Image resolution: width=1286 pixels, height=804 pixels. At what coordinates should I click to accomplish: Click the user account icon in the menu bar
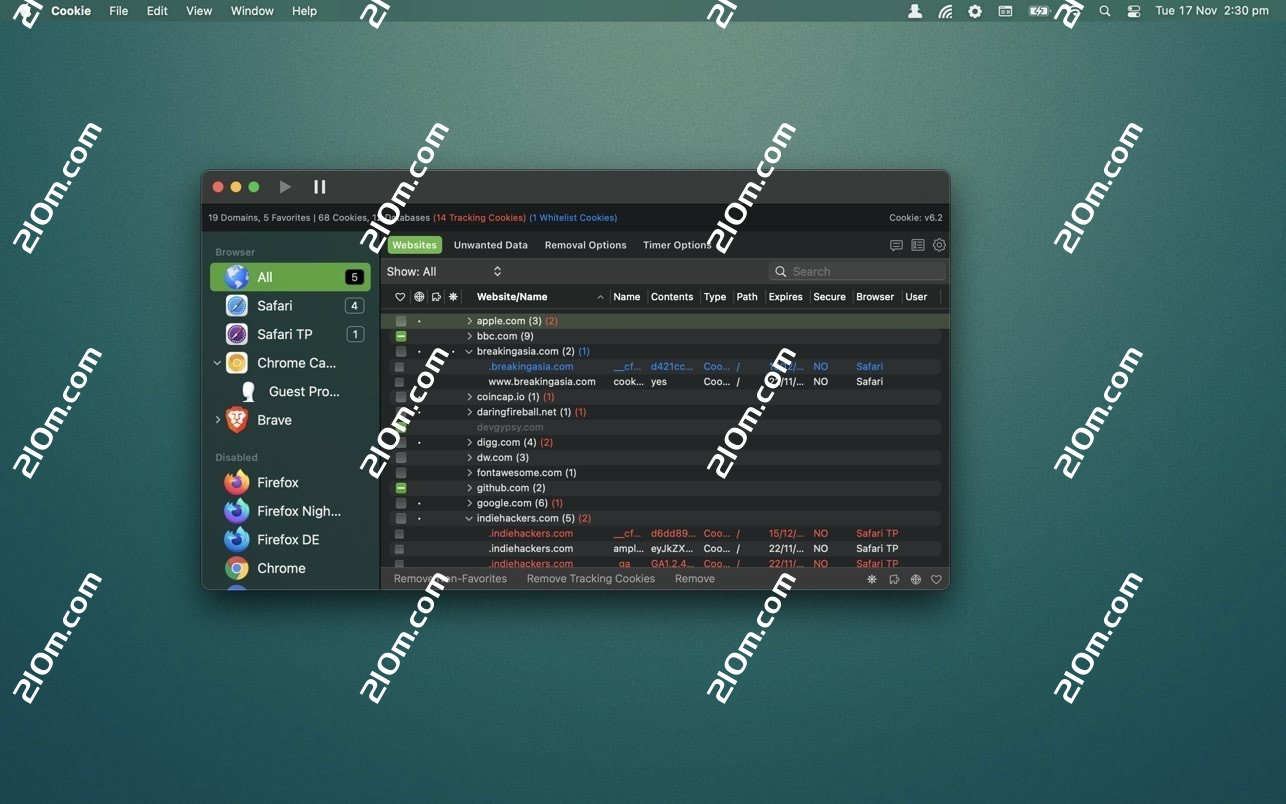[915, 11]
